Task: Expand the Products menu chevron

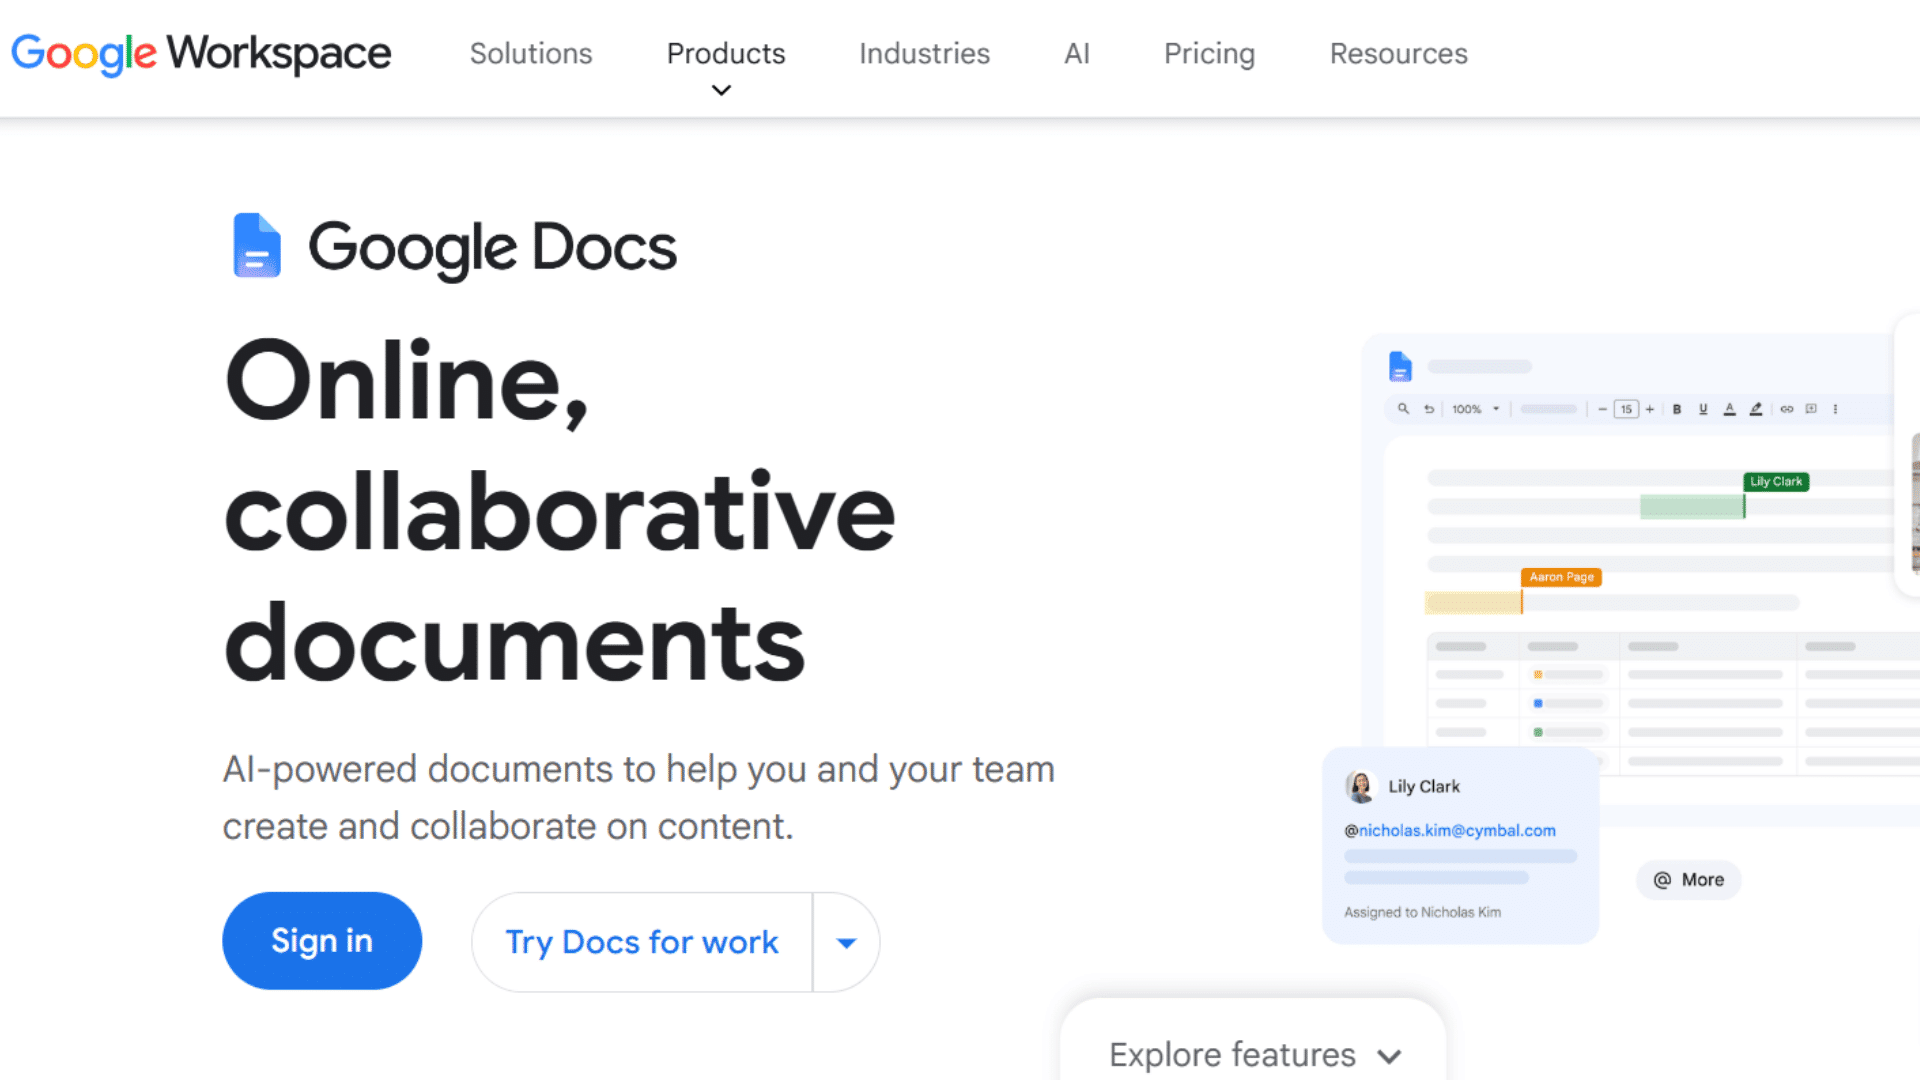Action: pyautogui.click(x=721, y=91)
